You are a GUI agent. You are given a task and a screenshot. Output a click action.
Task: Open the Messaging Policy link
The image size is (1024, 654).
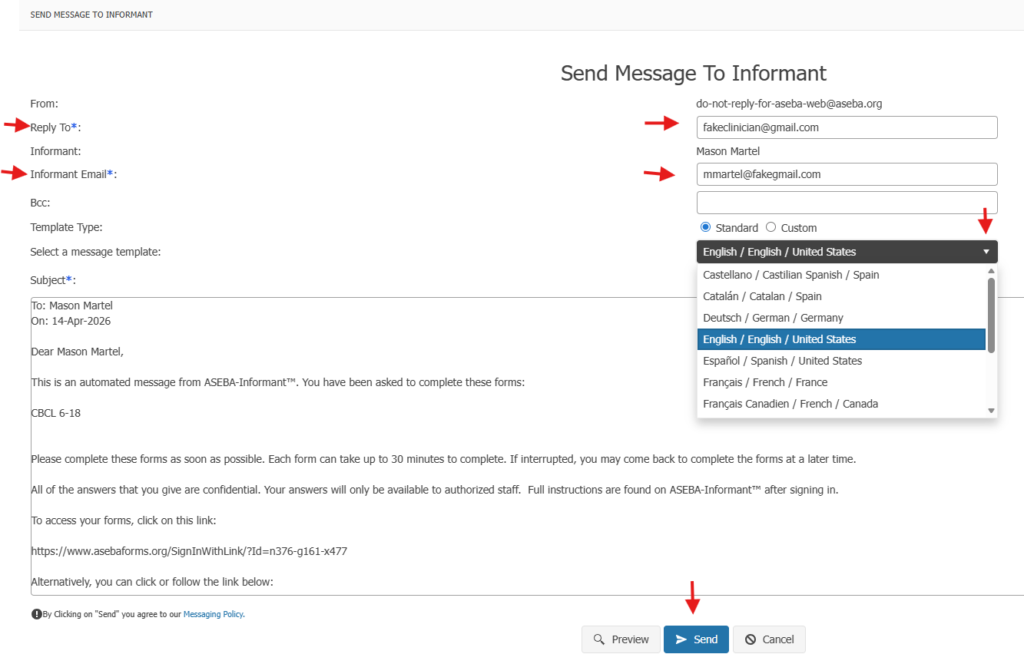(x=213, y=614)
